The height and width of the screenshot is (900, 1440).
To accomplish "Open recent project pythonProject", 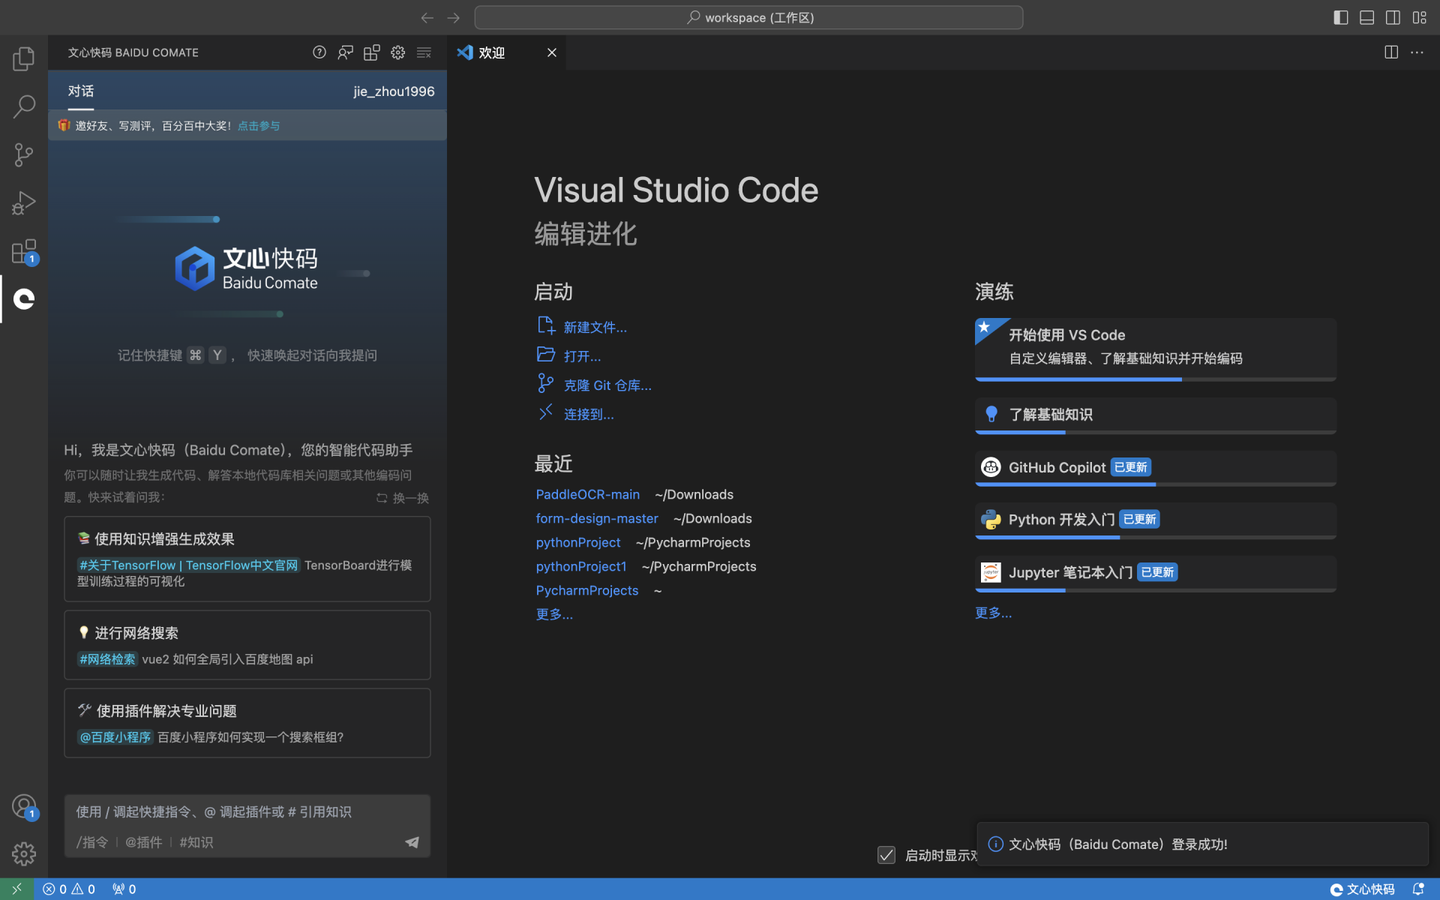I will (578, 542).
